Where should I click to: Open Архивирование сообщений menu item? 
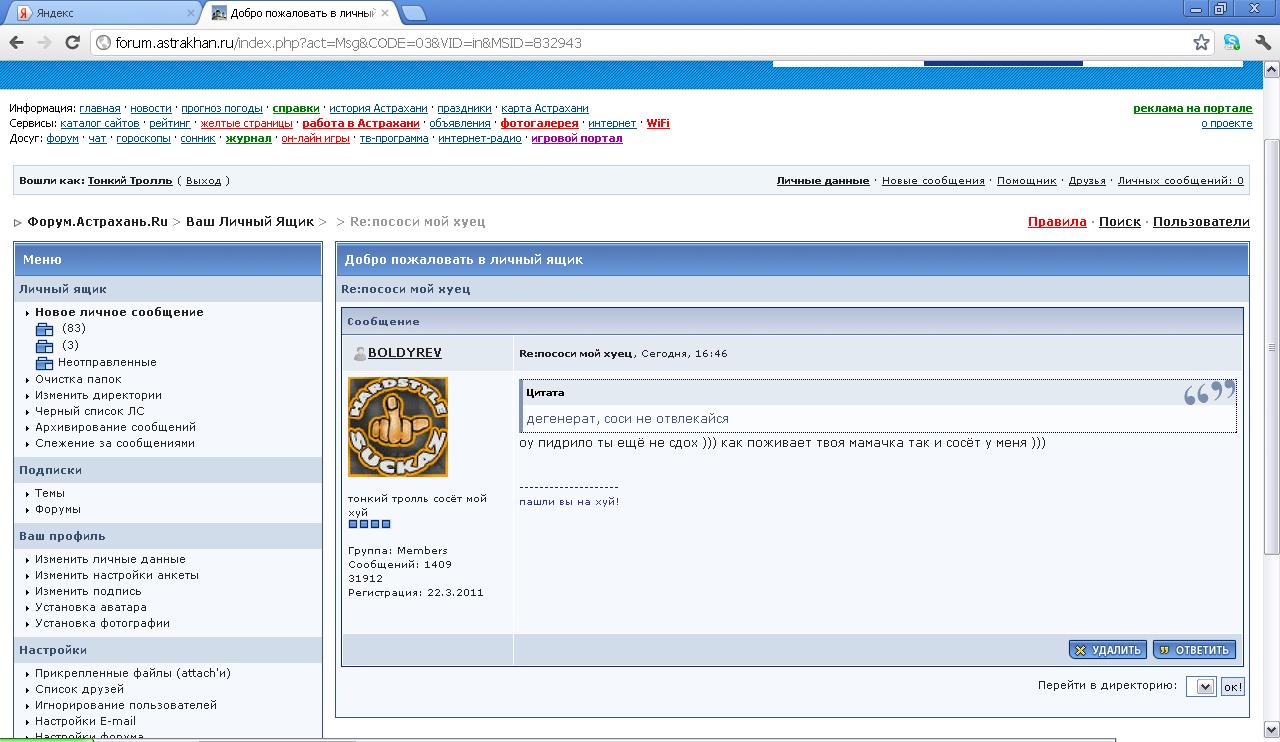click(116, 427)
